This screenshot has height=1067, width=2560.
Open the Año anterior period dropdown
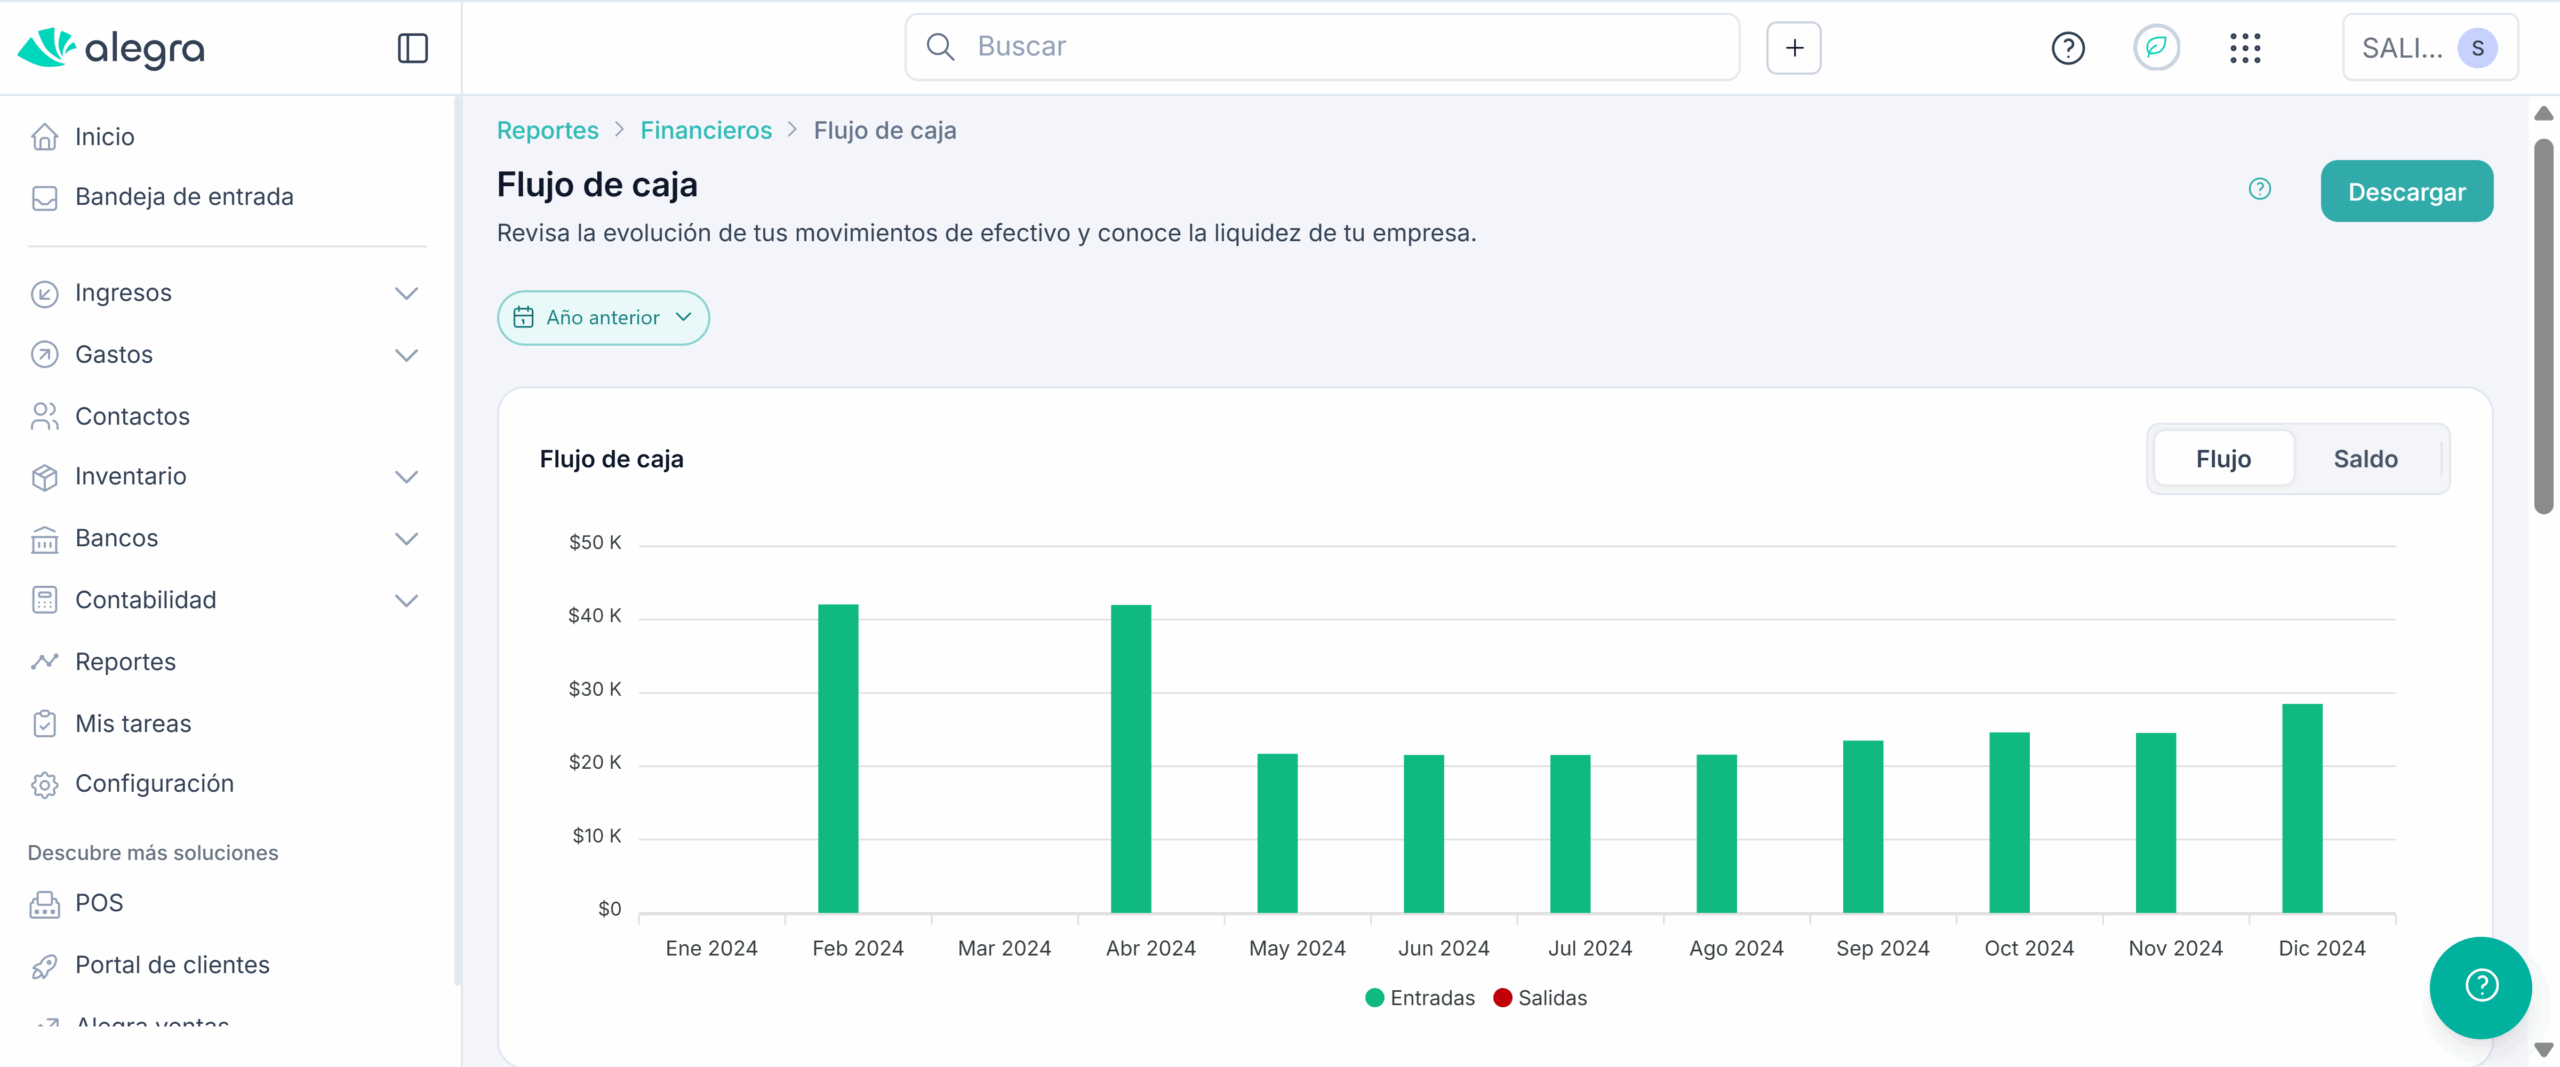click(603, 318)
